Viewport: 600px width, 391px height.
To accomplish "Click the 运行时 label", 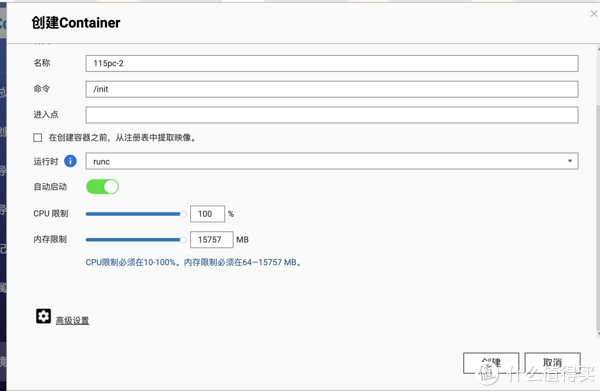I will 46,161.
